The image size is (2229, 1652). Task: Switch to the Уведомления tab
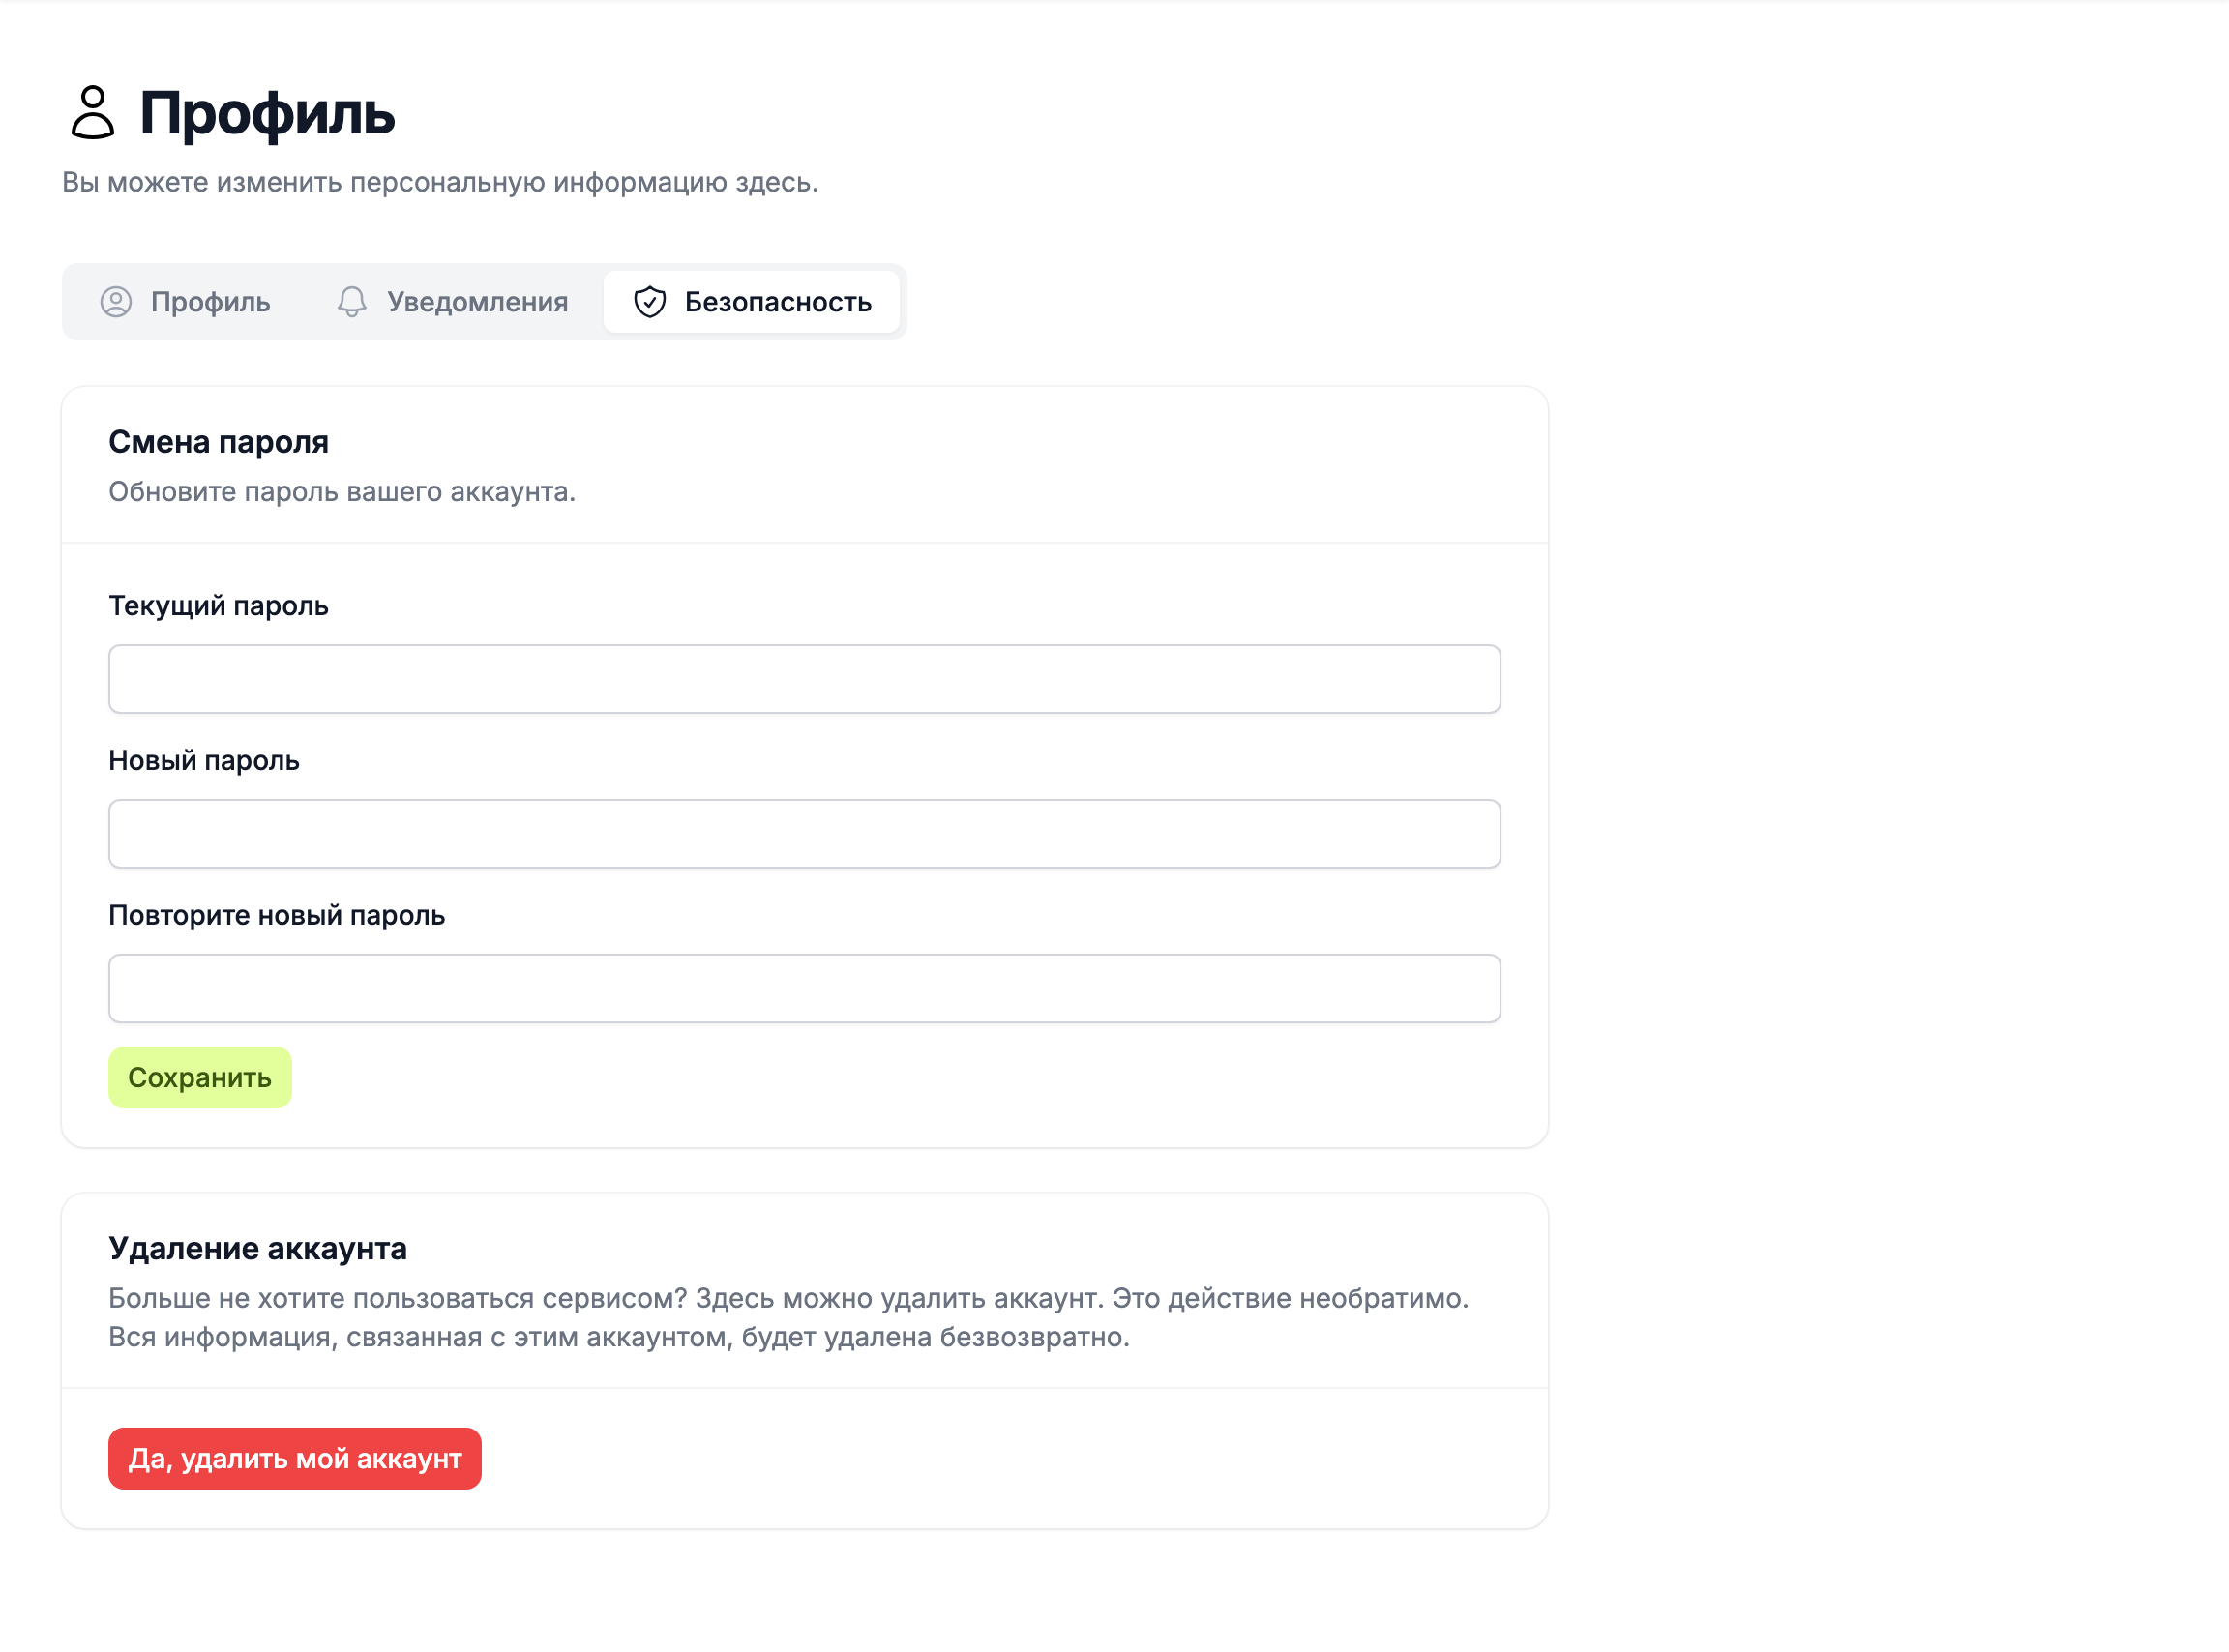(x=453, y=302)
